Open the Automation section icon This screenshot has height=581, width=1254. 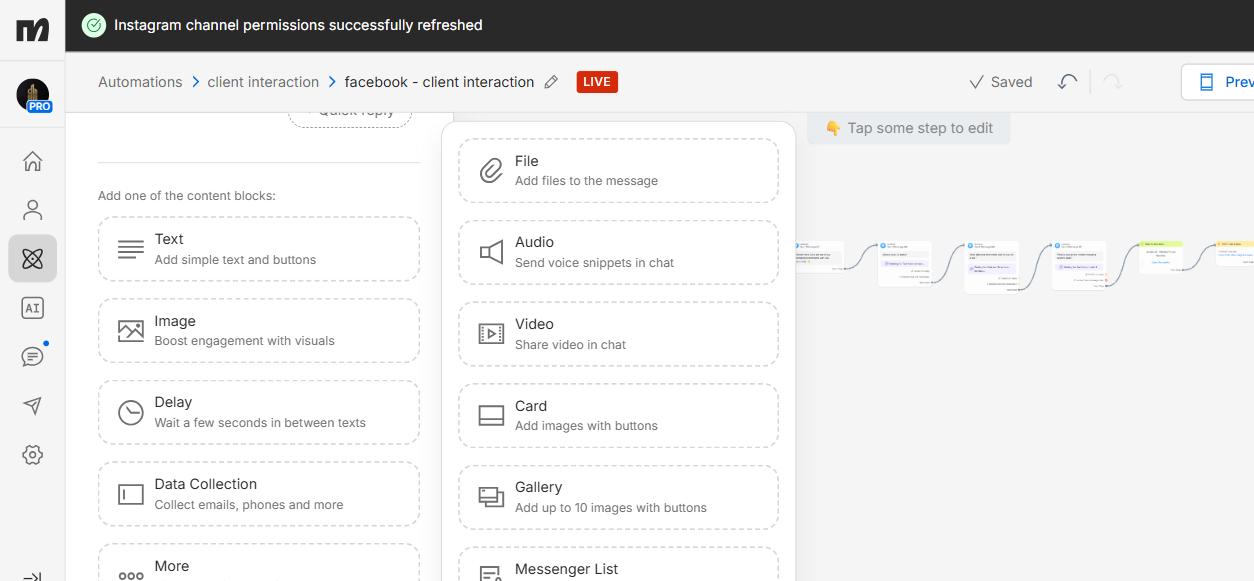point(32,259)
